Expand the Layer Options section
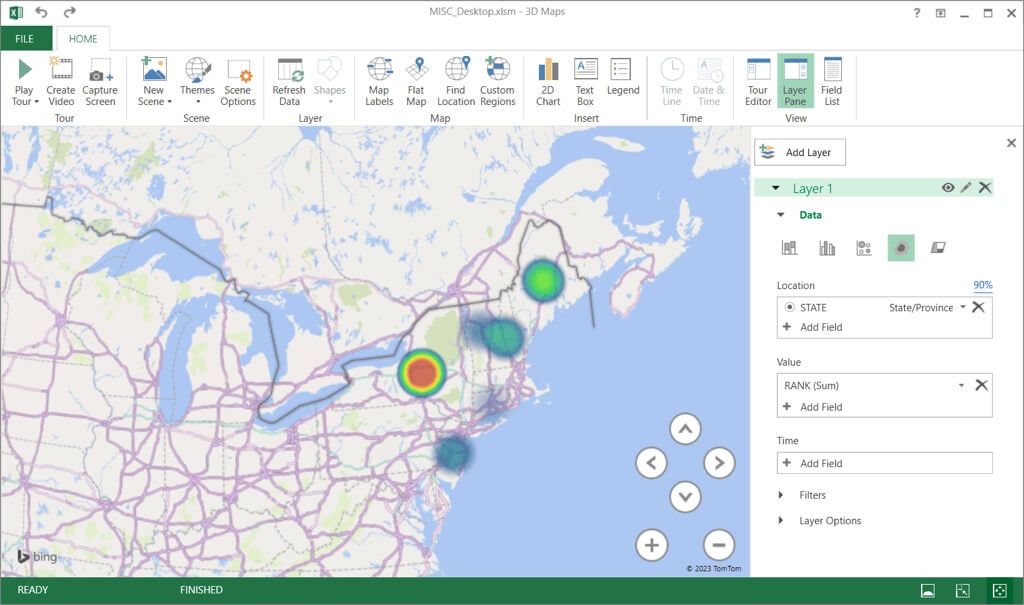The image size is (1024, 605). tap(829, 521)
